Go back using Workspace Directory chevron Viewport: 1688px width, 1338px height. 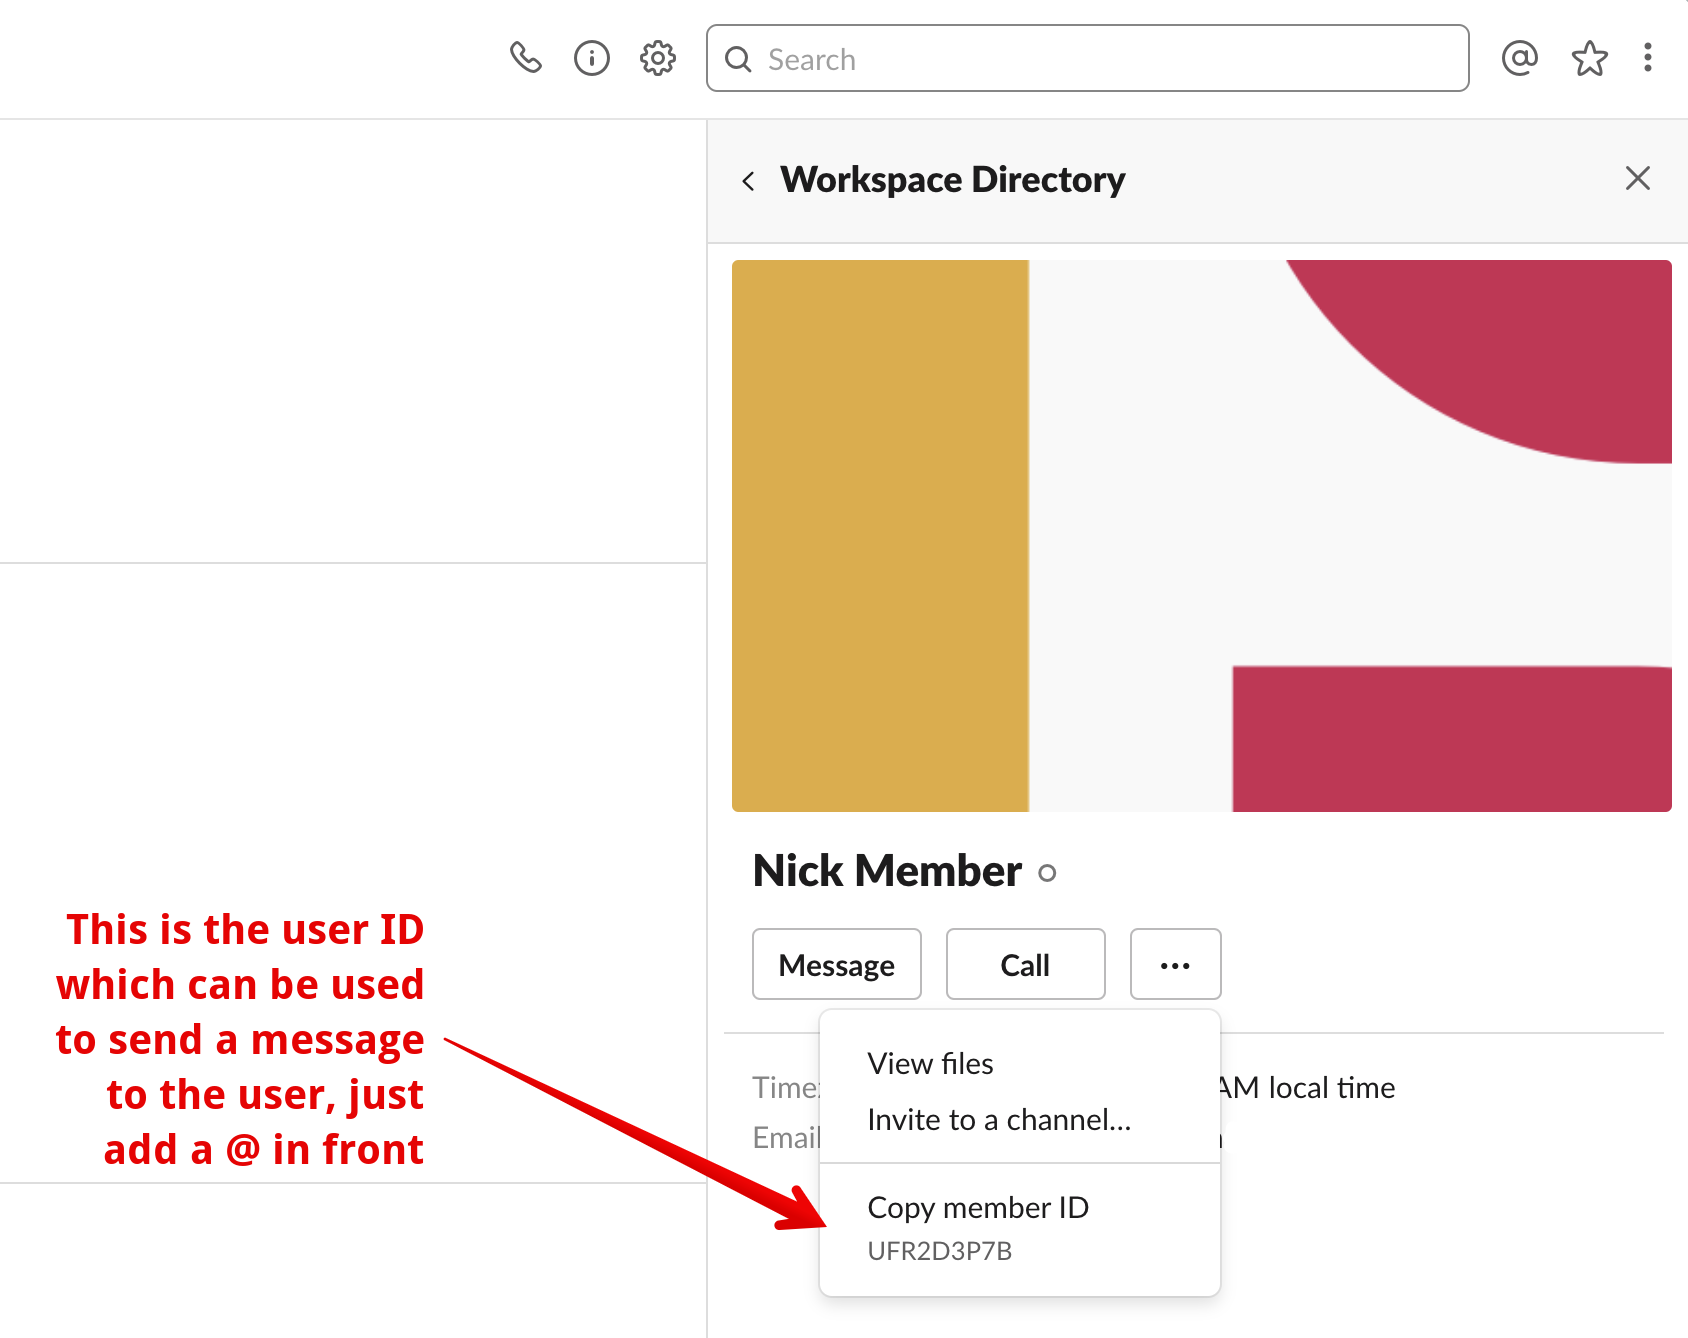coord(749,181)
